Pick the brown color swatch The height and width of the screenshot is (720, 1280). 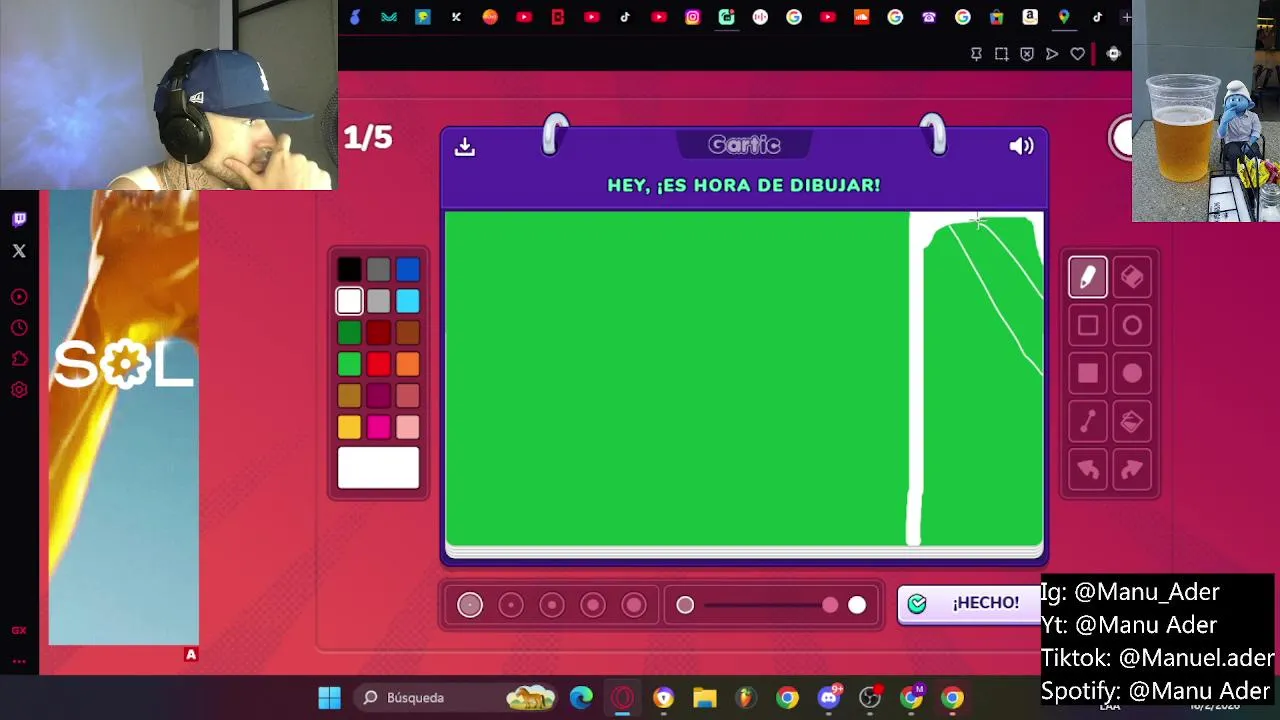pos(407,333)
